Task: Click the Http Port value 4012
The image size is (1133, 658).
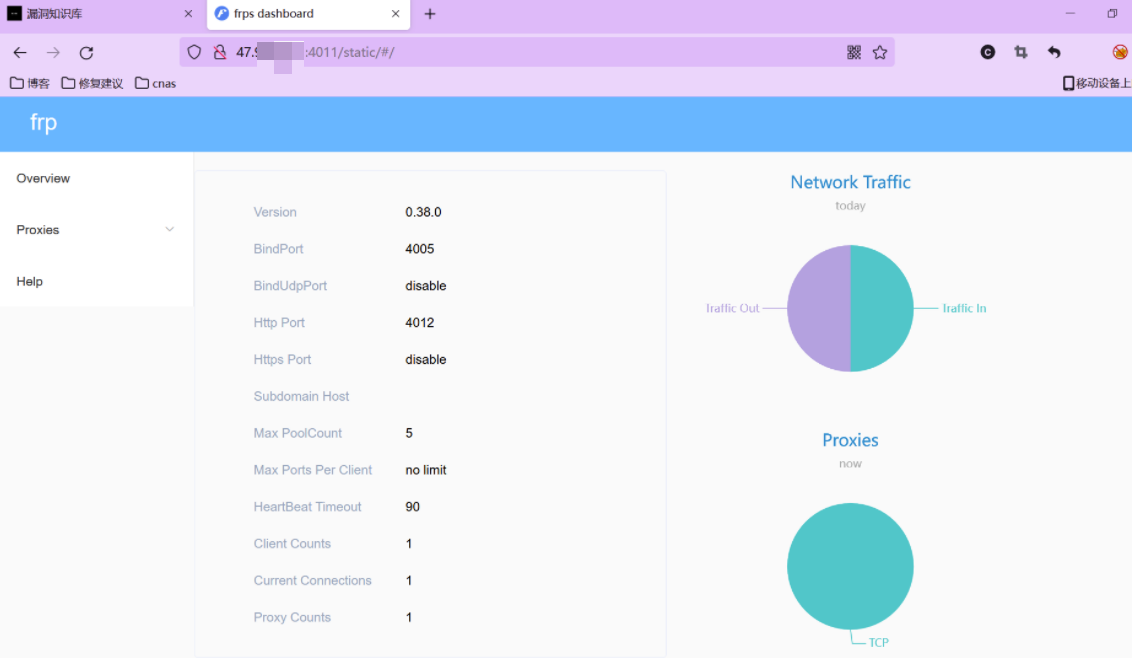Action: 420,323
